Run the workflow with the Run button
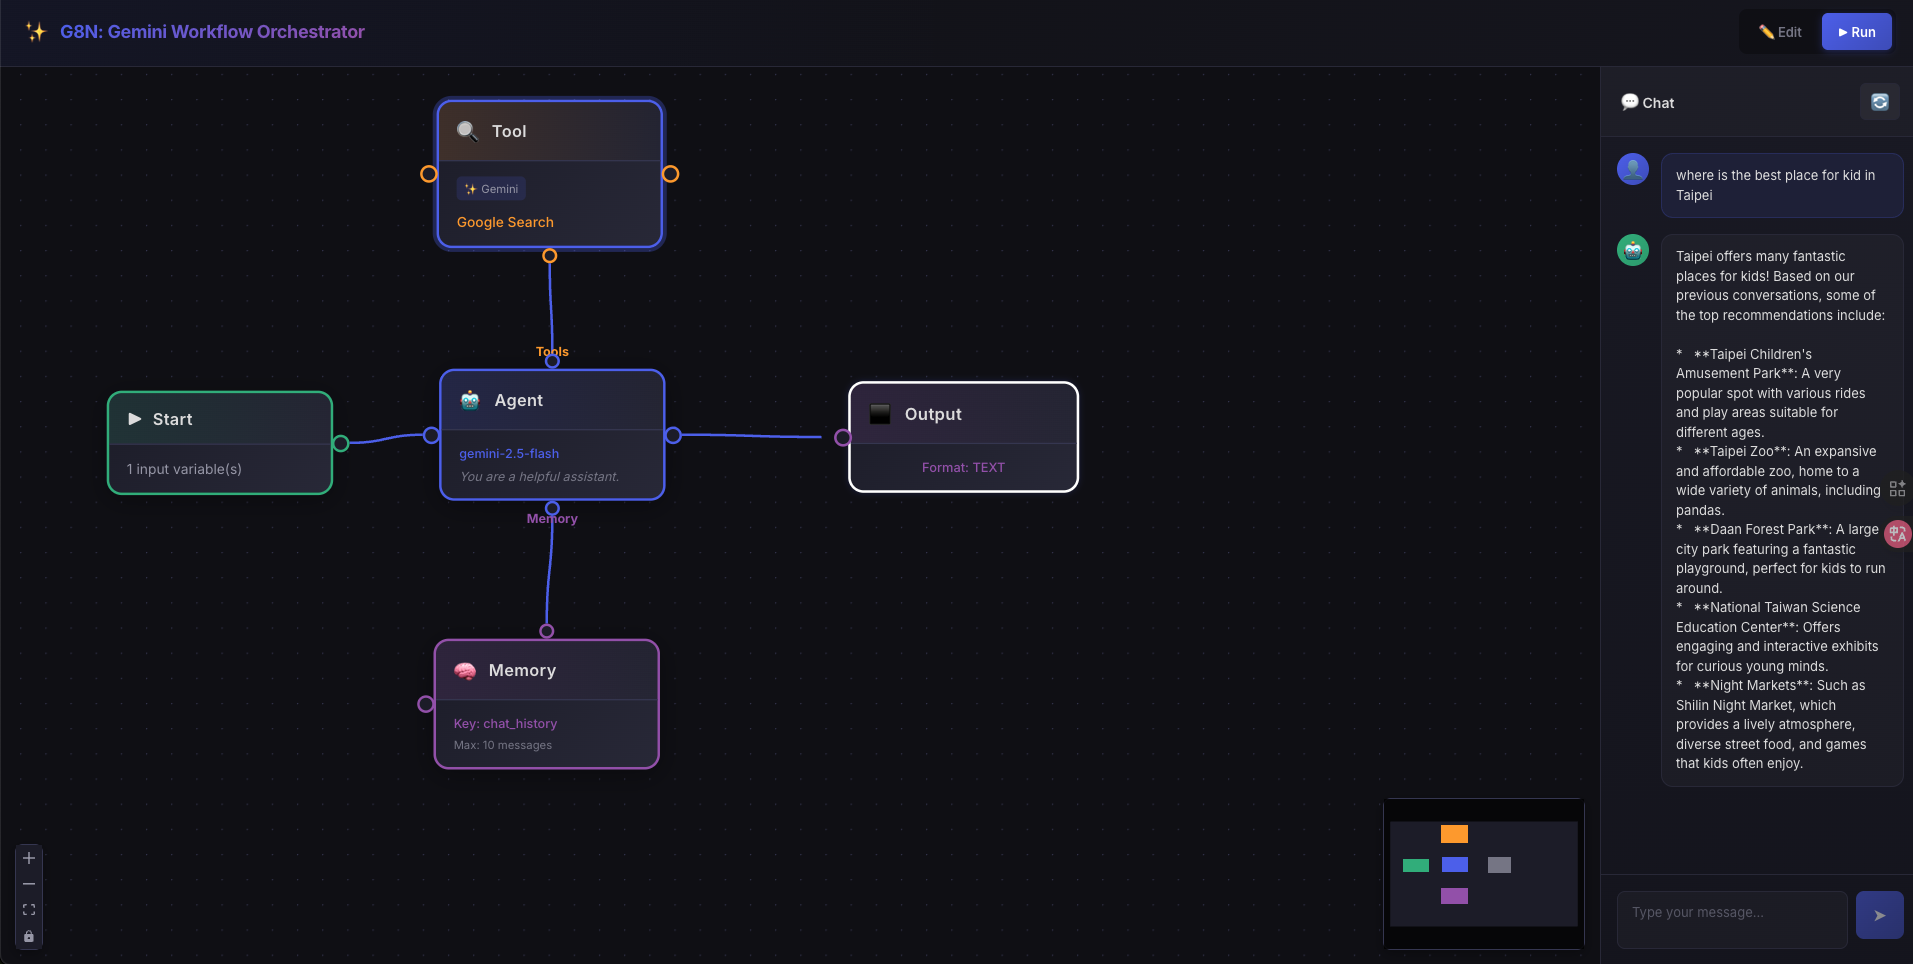The image size is (1913, 964). (x=1857, y=32)
